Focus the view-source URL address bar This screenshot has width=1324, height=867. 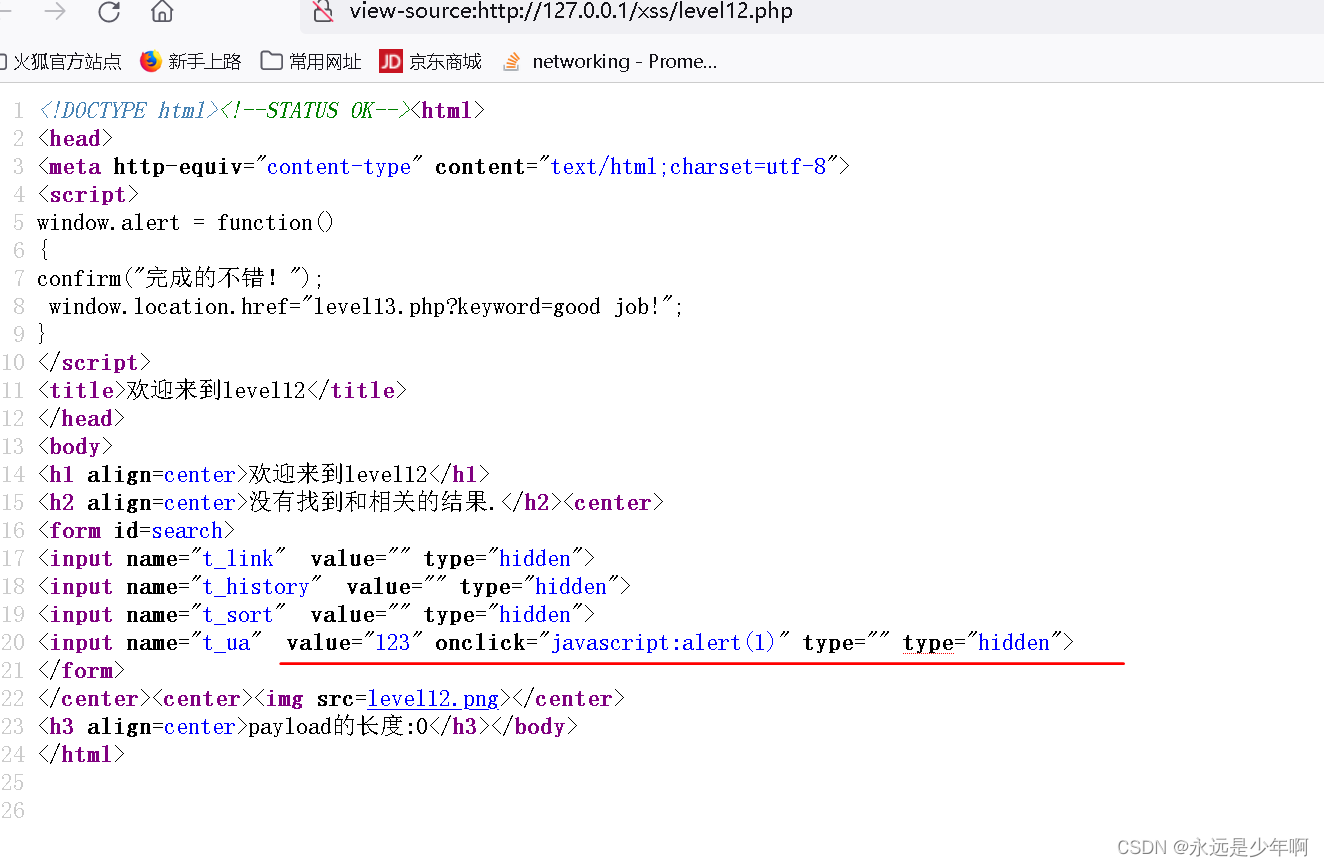click(x=812, y=12)
